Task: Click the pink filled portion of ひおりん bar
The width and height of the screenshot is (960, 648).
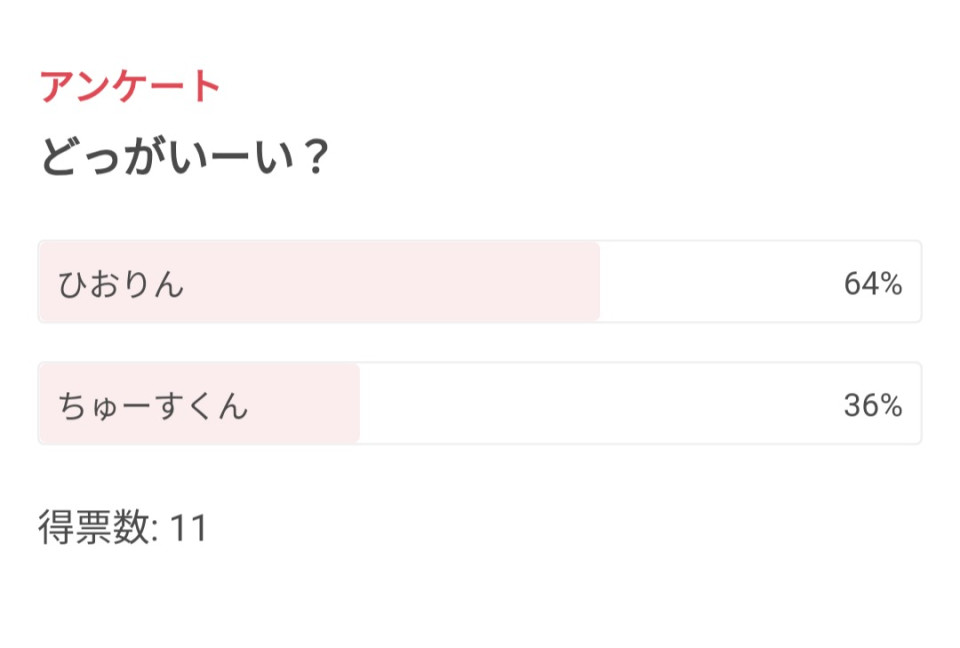Action: tap(400, 282)
